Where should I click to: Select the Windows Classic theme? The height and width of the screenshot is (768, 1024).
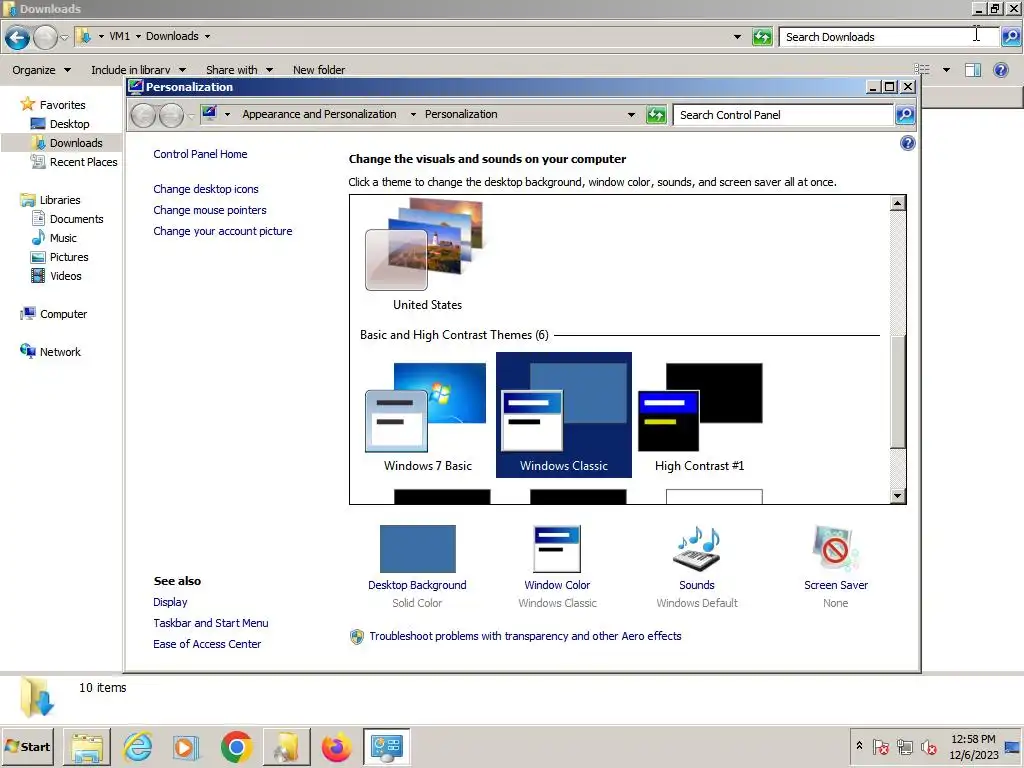point(564,415)
